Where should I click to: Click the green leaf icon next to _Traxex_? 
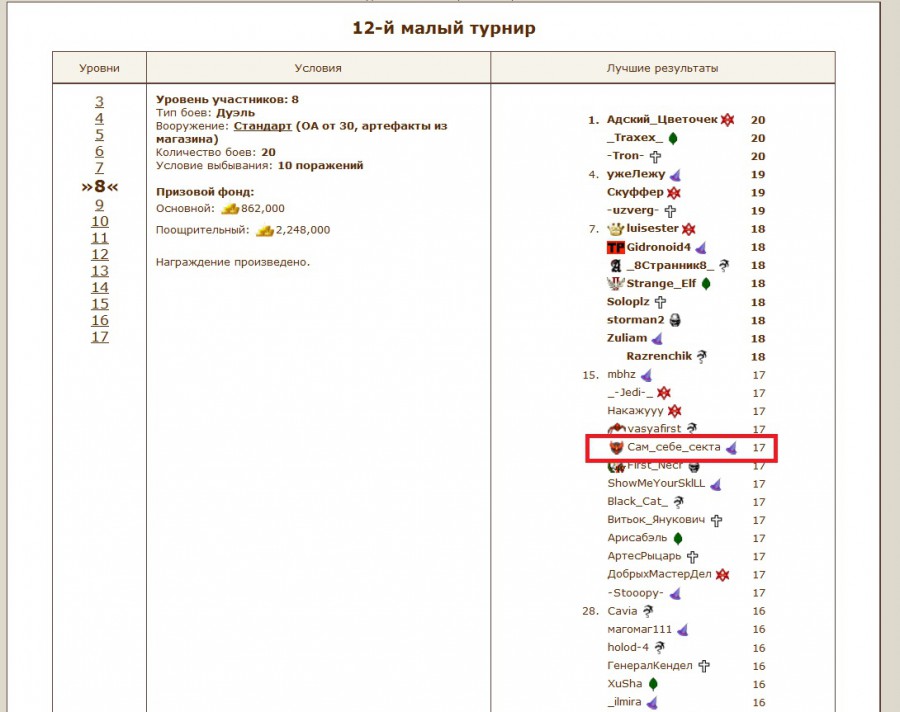(673, 138)
